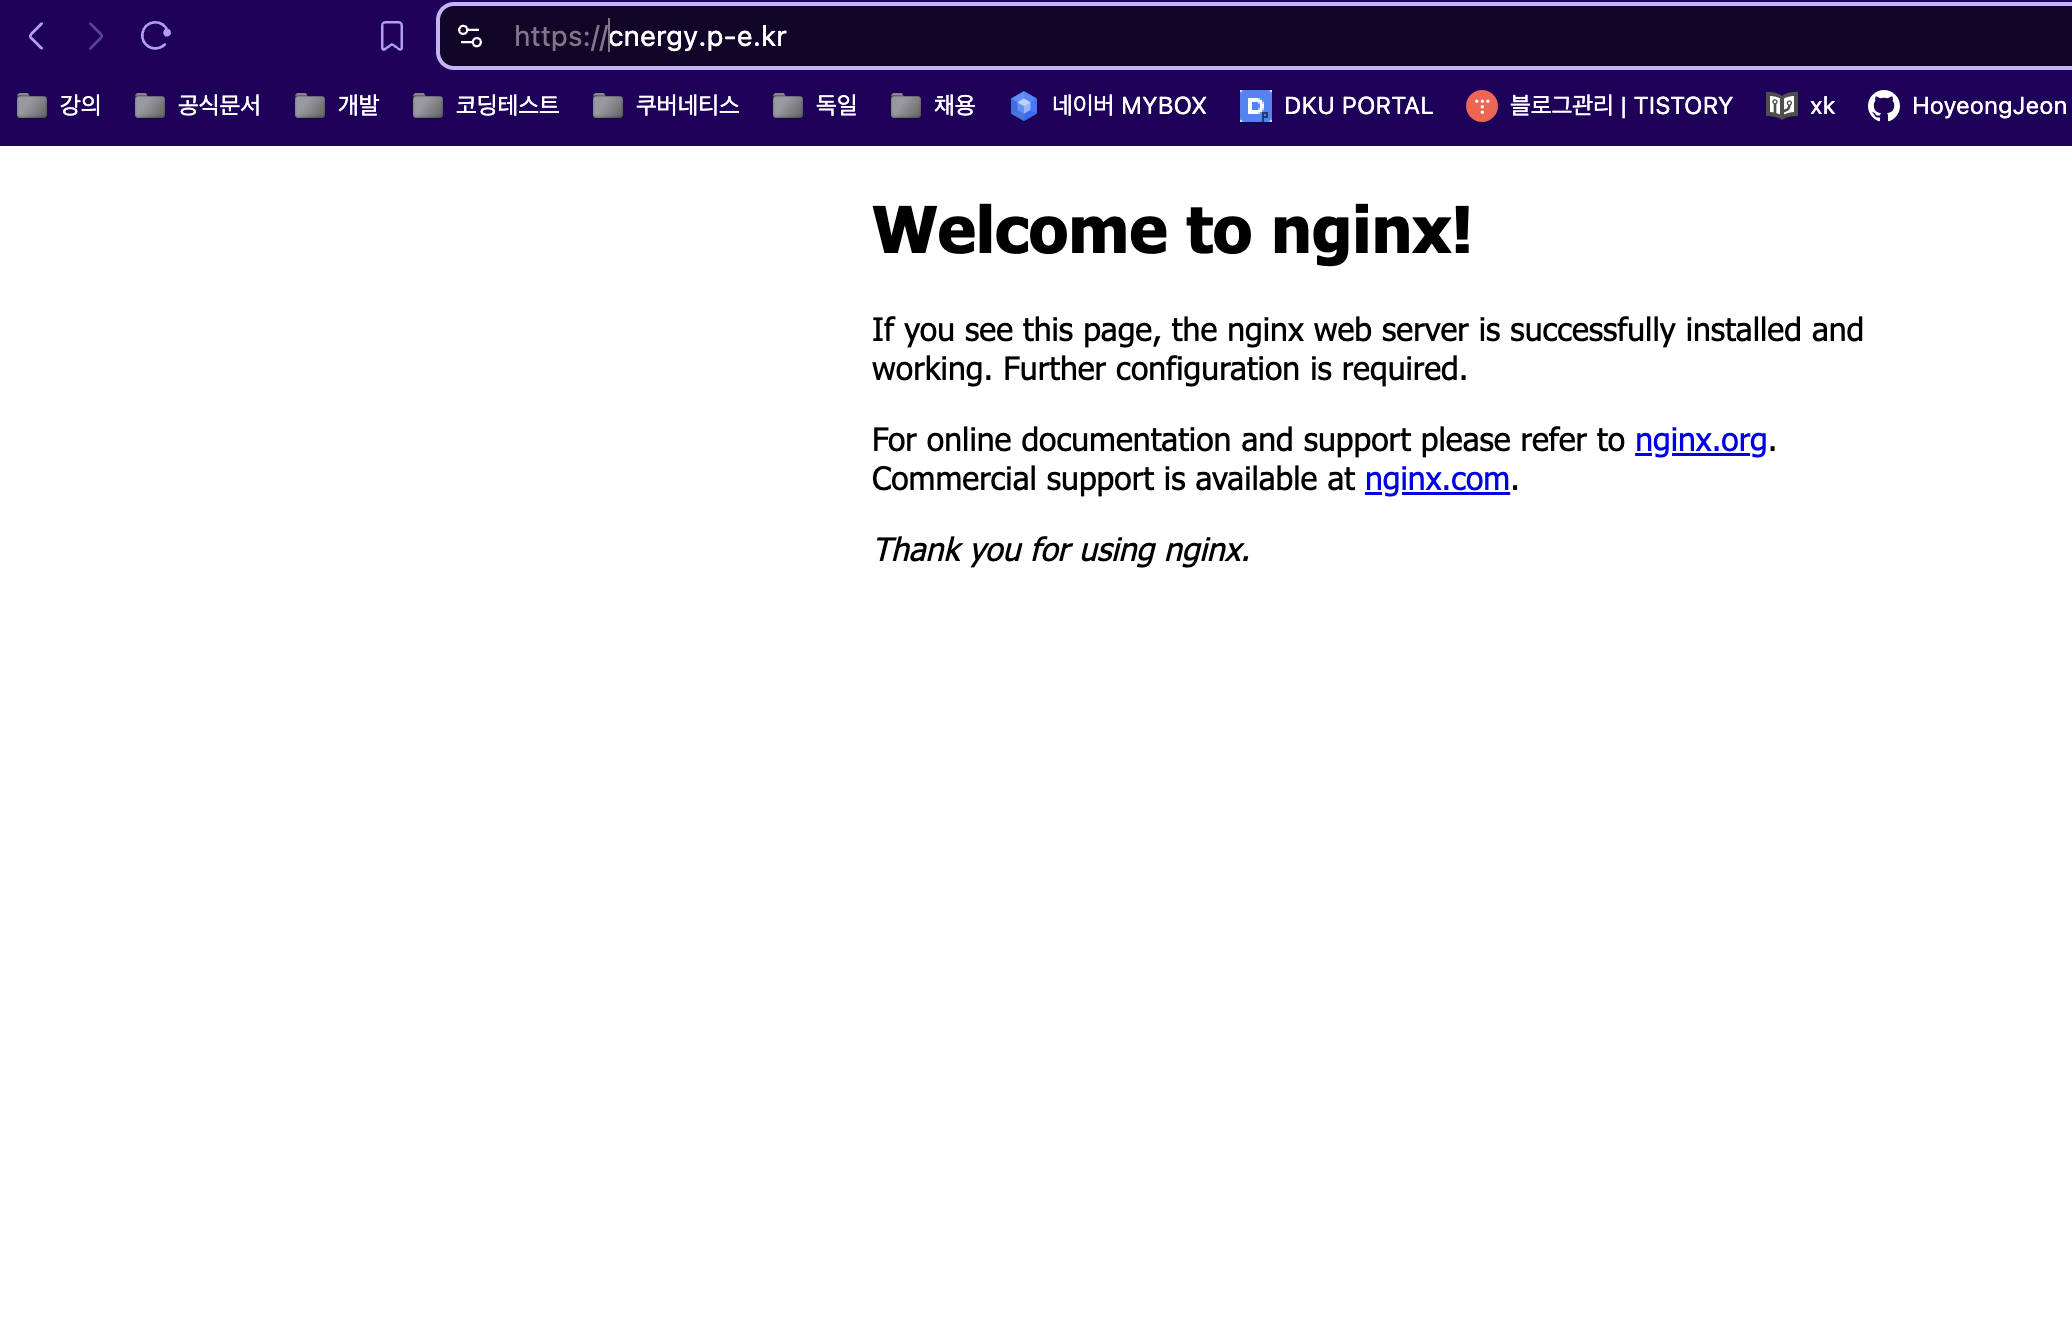Screen dimensions: 2072x1334
Task: Expand the 강의 bookmark folder
Action: coord(60,106)
